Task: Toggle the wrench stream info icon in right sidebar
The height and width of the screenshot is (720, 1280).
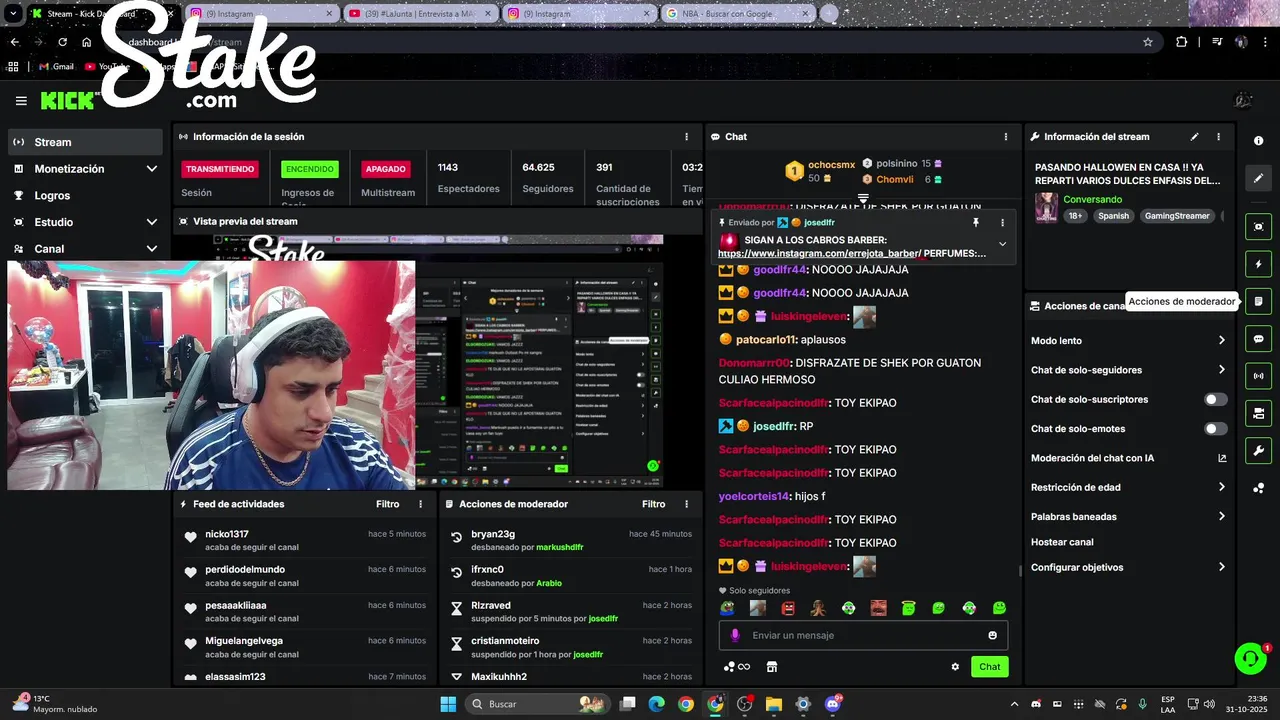Action: tap(1259, 451)
